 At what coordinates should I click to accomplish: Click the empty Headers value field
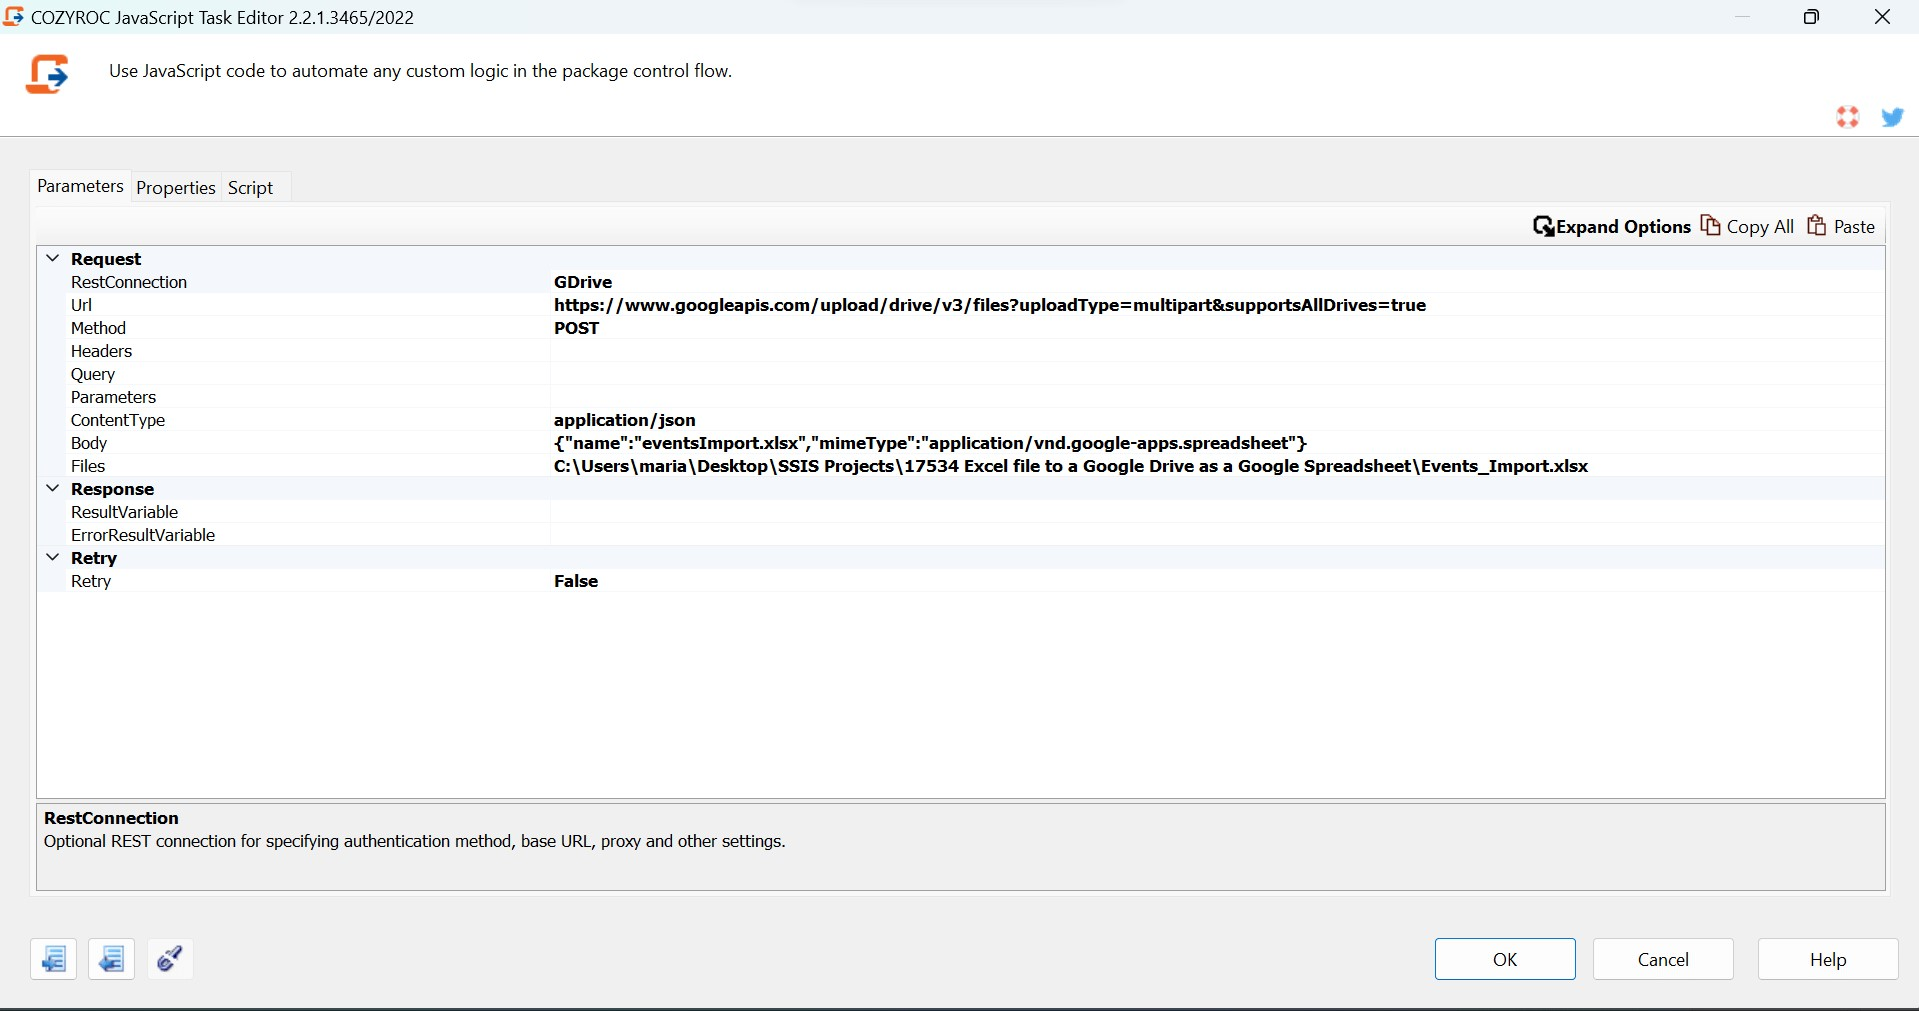(x=1217, y=351)
